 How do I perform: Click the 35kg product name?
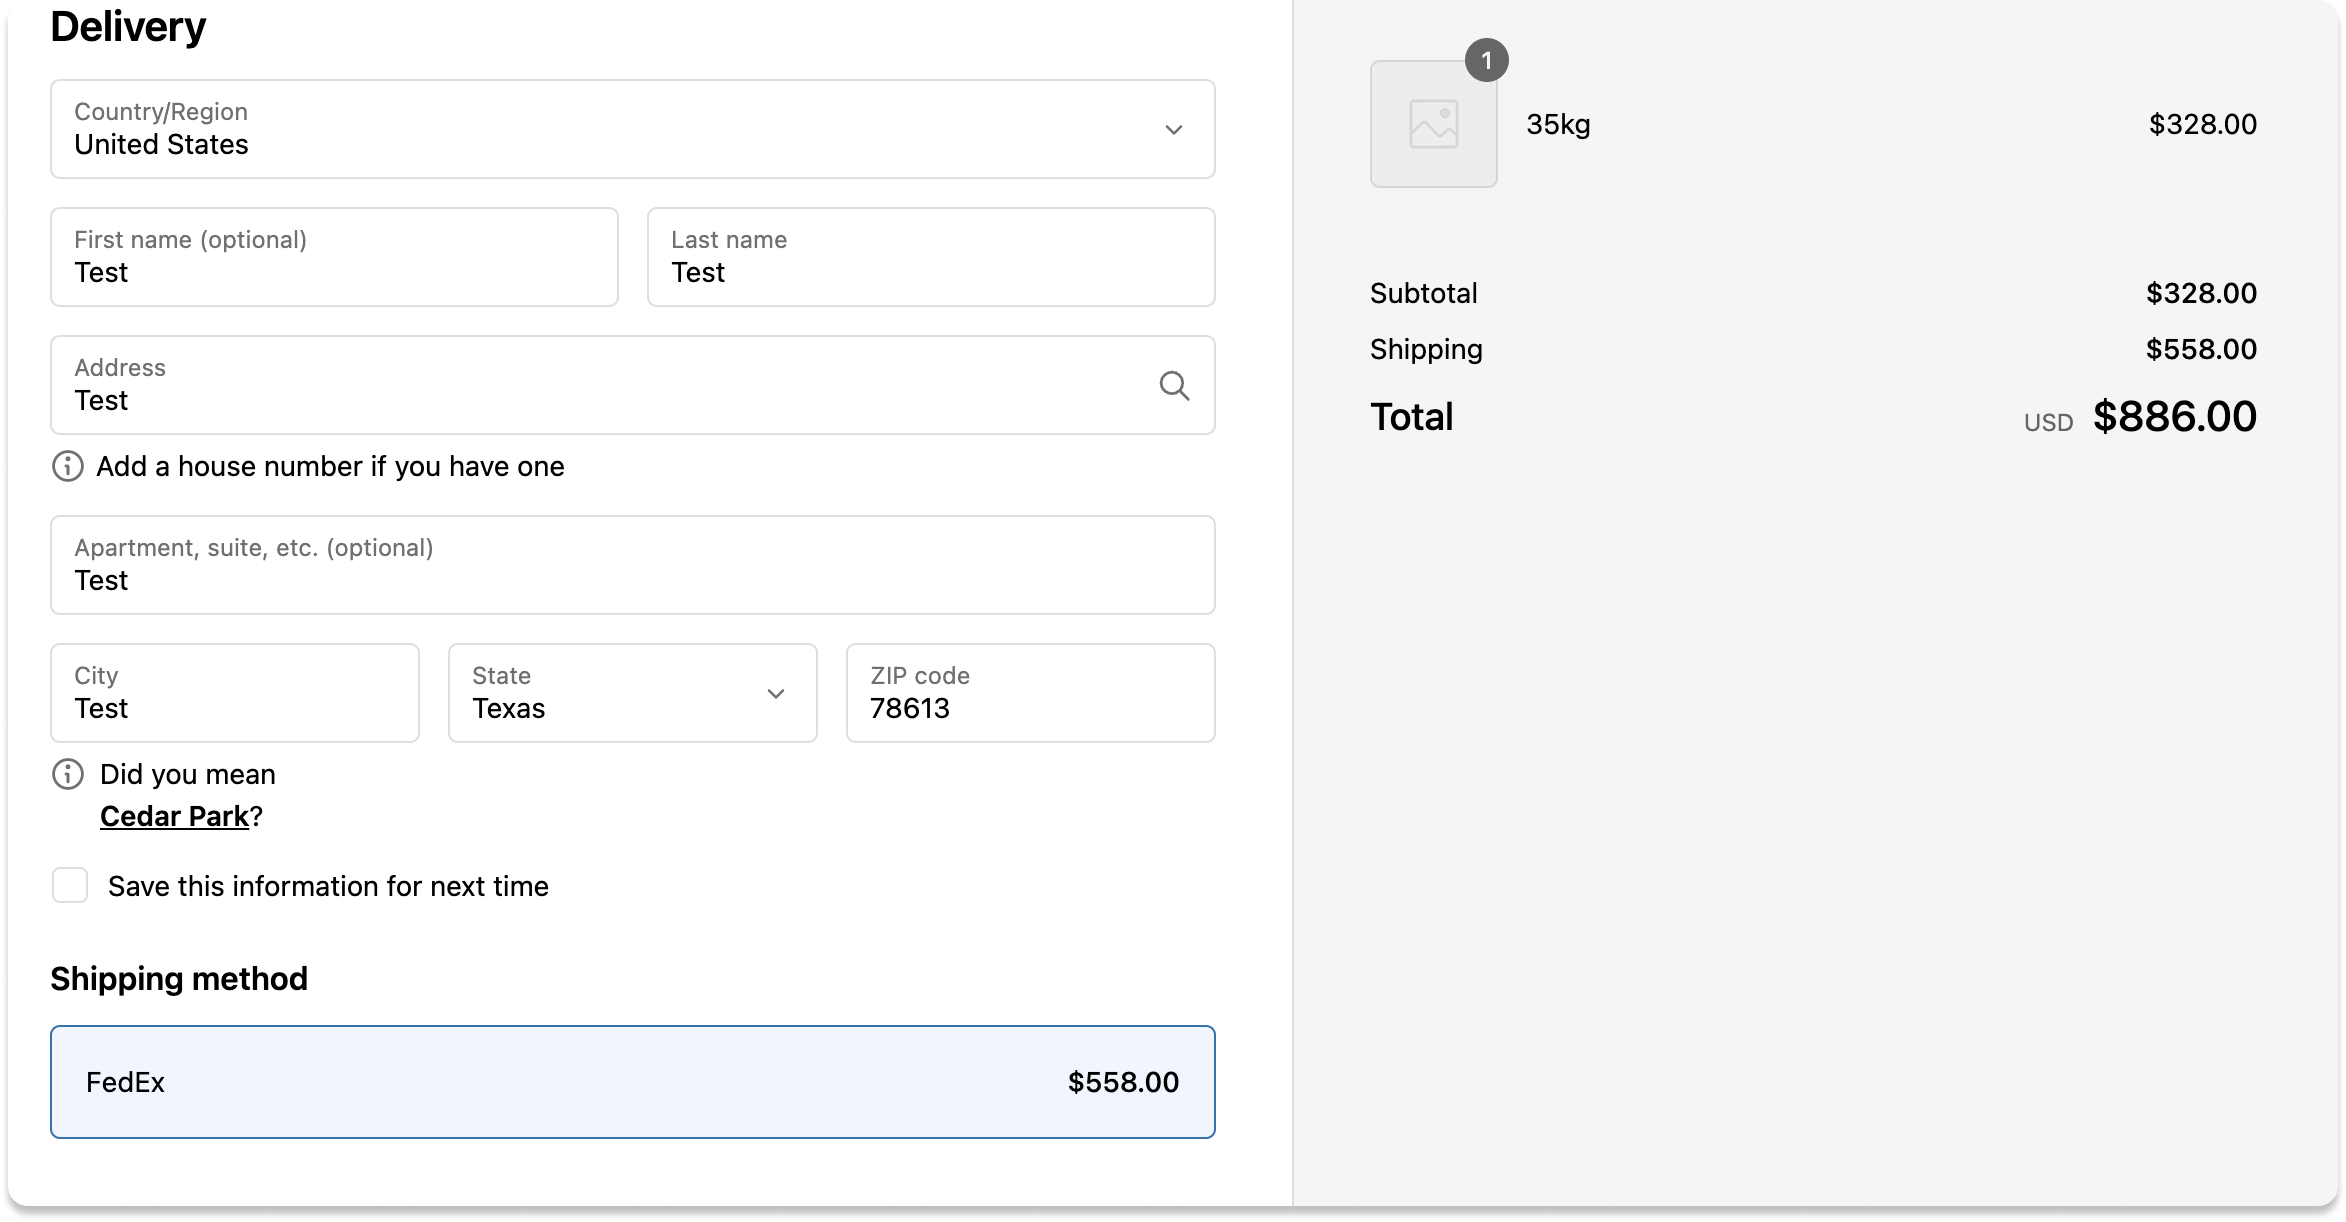click(1558, 125)
